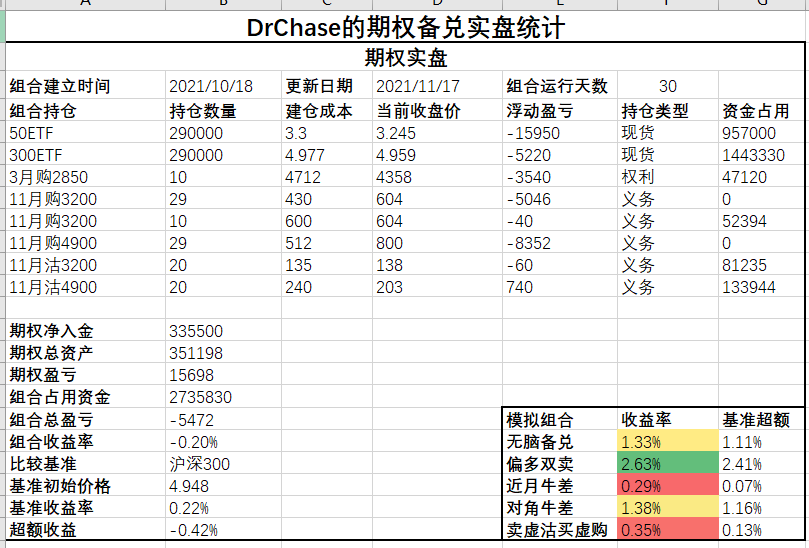Click the 期权盈亏 value 15698
This screenshot has width=809, height=548.
tap(223, 375)
